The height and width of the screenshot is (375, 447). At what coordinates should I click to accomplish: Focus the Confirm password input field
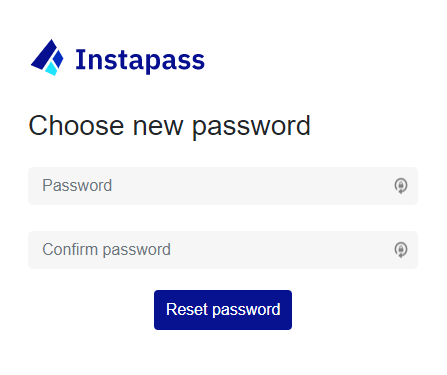coord(223,250)
